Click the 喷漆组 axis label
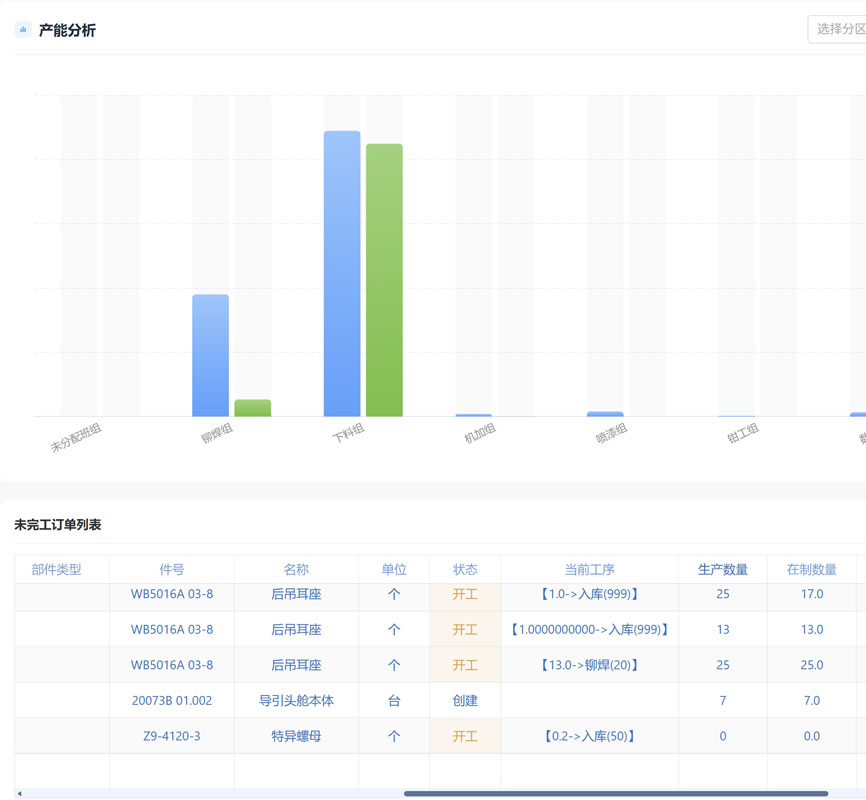The width and height of the screenshot is (866, 800). click(611, 434)
